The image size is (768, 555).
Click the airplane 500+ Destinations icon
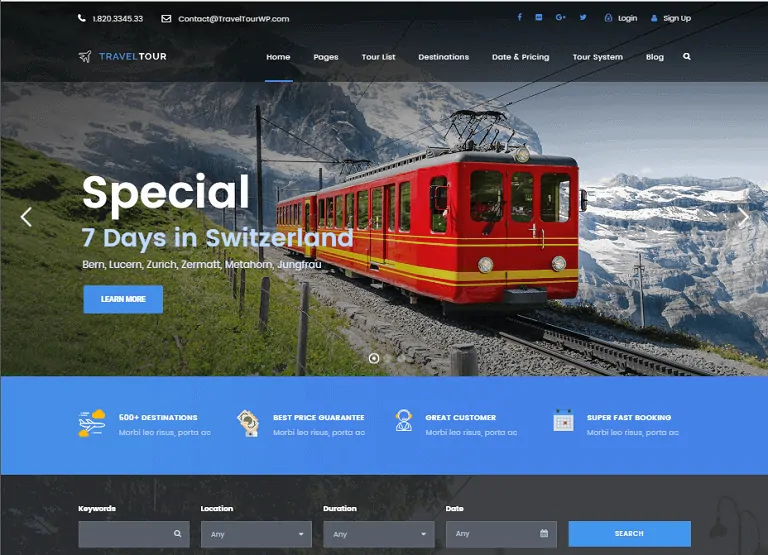(x=92, y=423)
